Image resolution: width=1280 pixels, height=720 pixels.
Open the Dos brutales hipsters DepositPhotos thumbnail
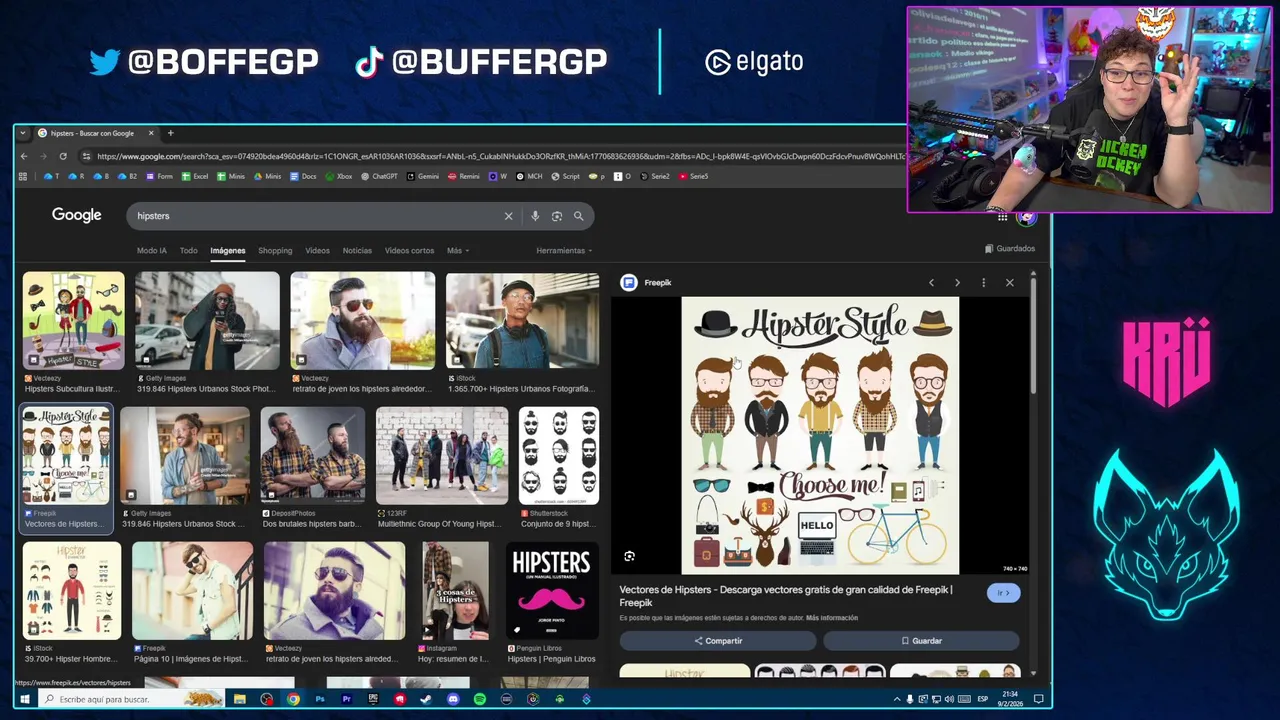[313, 455]
